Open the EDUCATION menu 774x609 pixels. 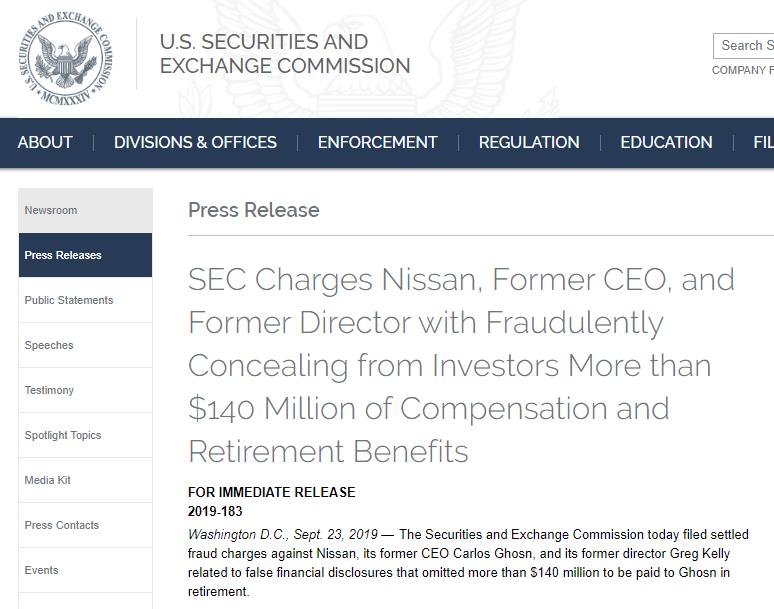[x=666, y=143]
